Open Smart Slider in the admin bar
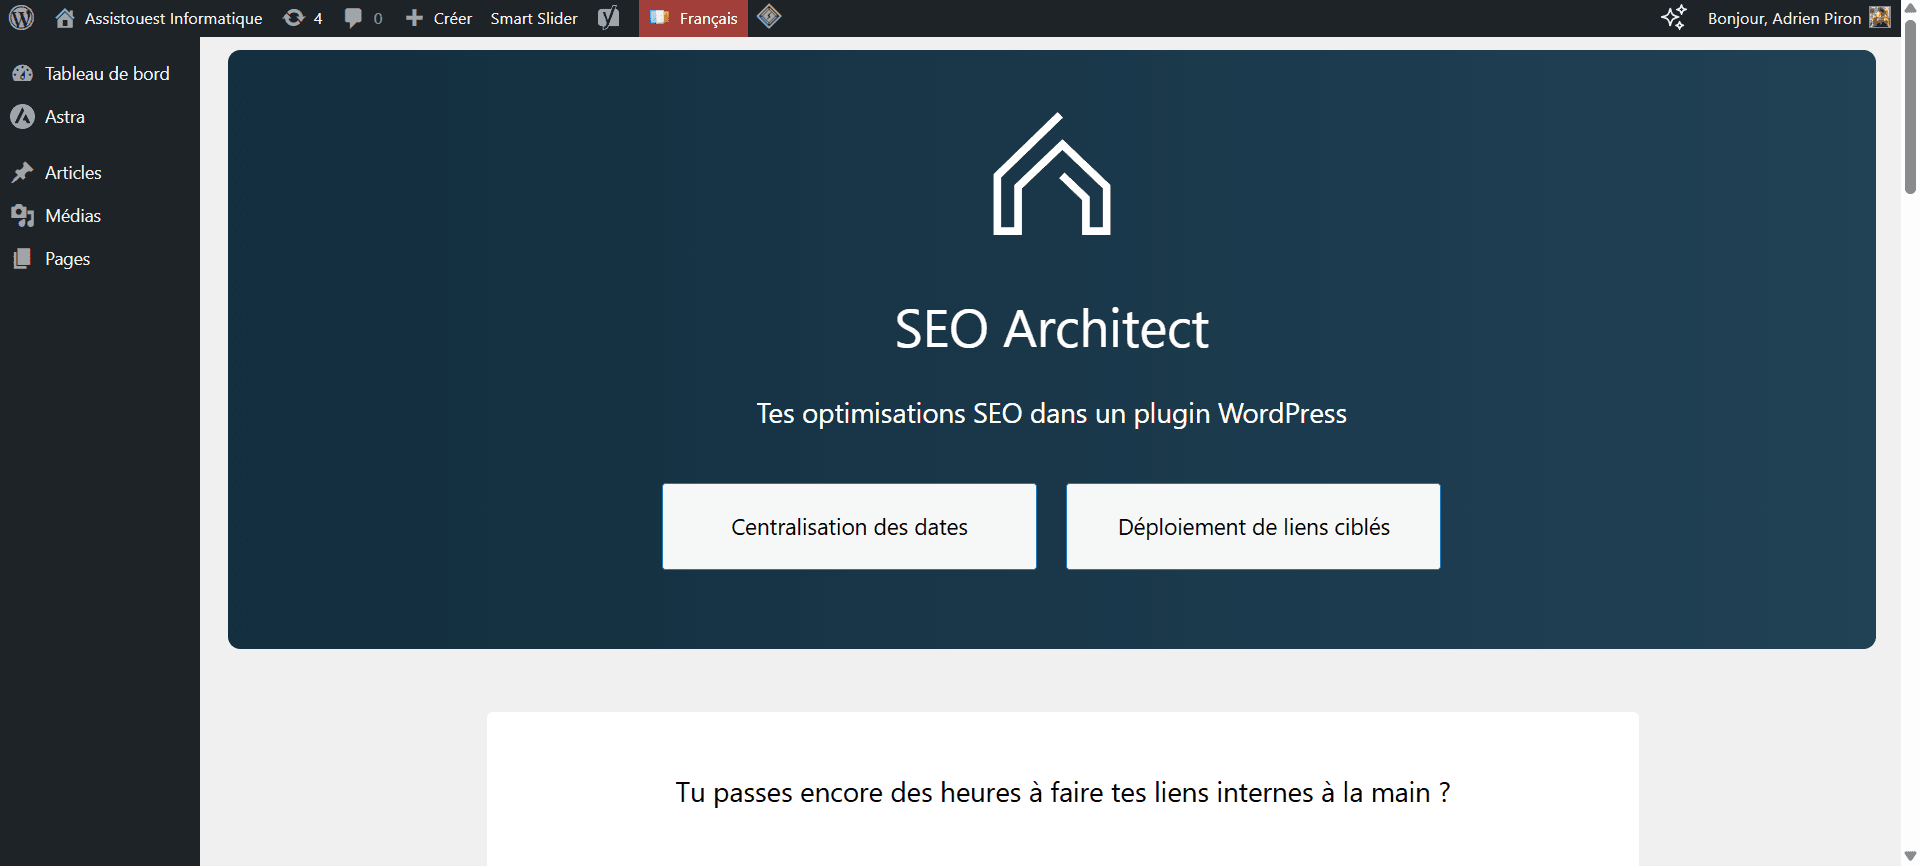Screen dimensions: 1920x866 coord(534,18)
